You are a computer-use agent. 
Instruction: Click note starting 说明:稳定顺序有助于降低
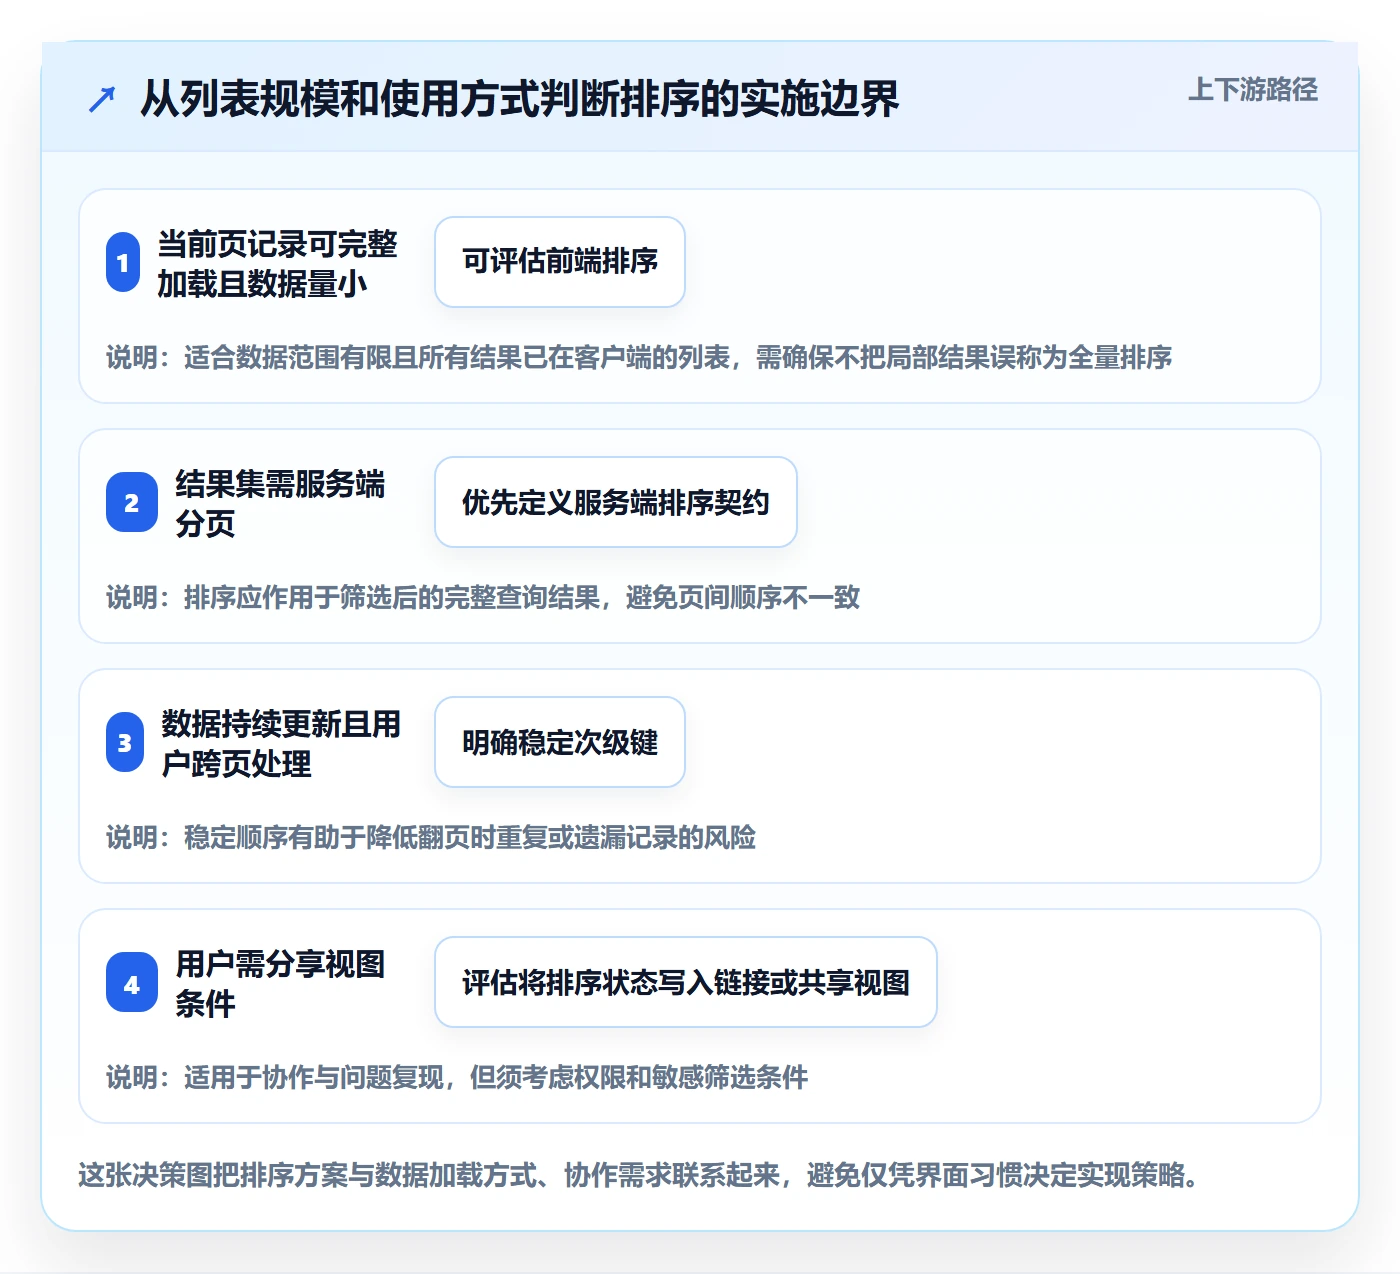pos(431,837)
